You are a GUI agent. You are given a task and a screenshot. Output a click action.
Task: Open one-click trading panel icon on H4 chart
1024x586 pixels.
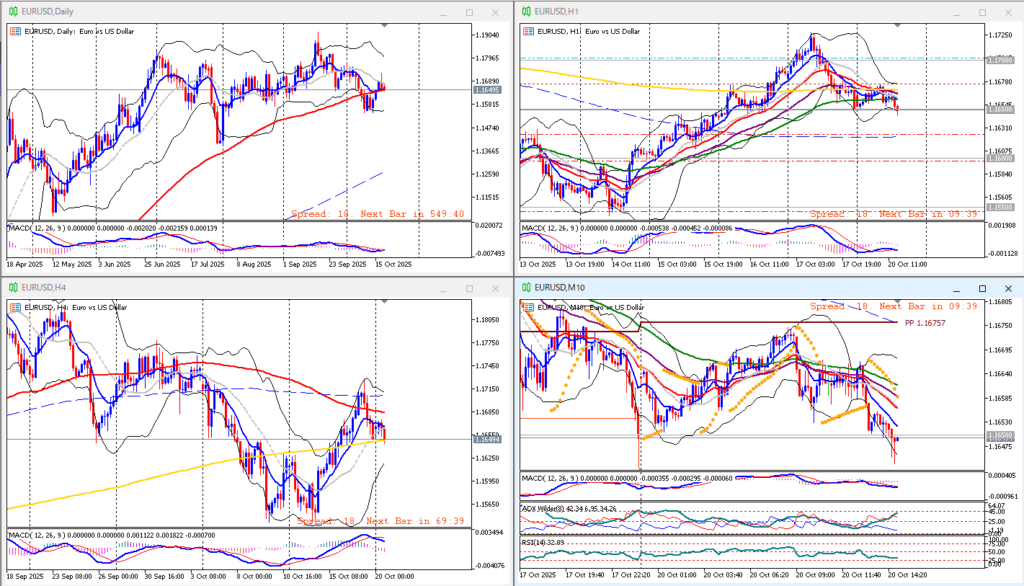coord(14,307)
